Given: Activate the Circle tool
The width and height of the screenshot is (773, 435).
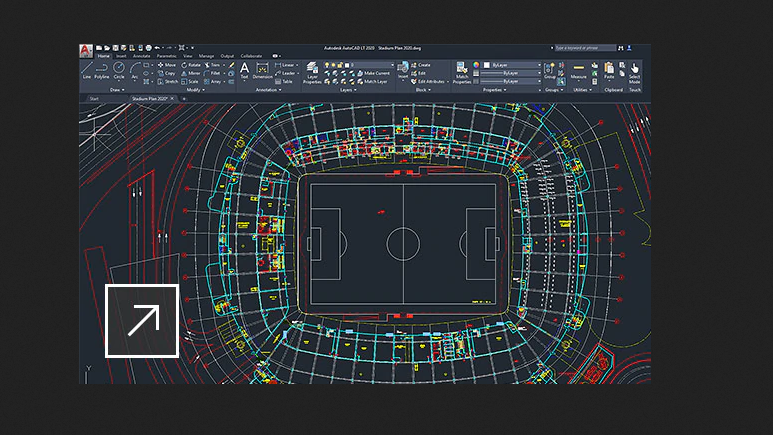Looking at the screenshot, I should [x=119, y=71].
